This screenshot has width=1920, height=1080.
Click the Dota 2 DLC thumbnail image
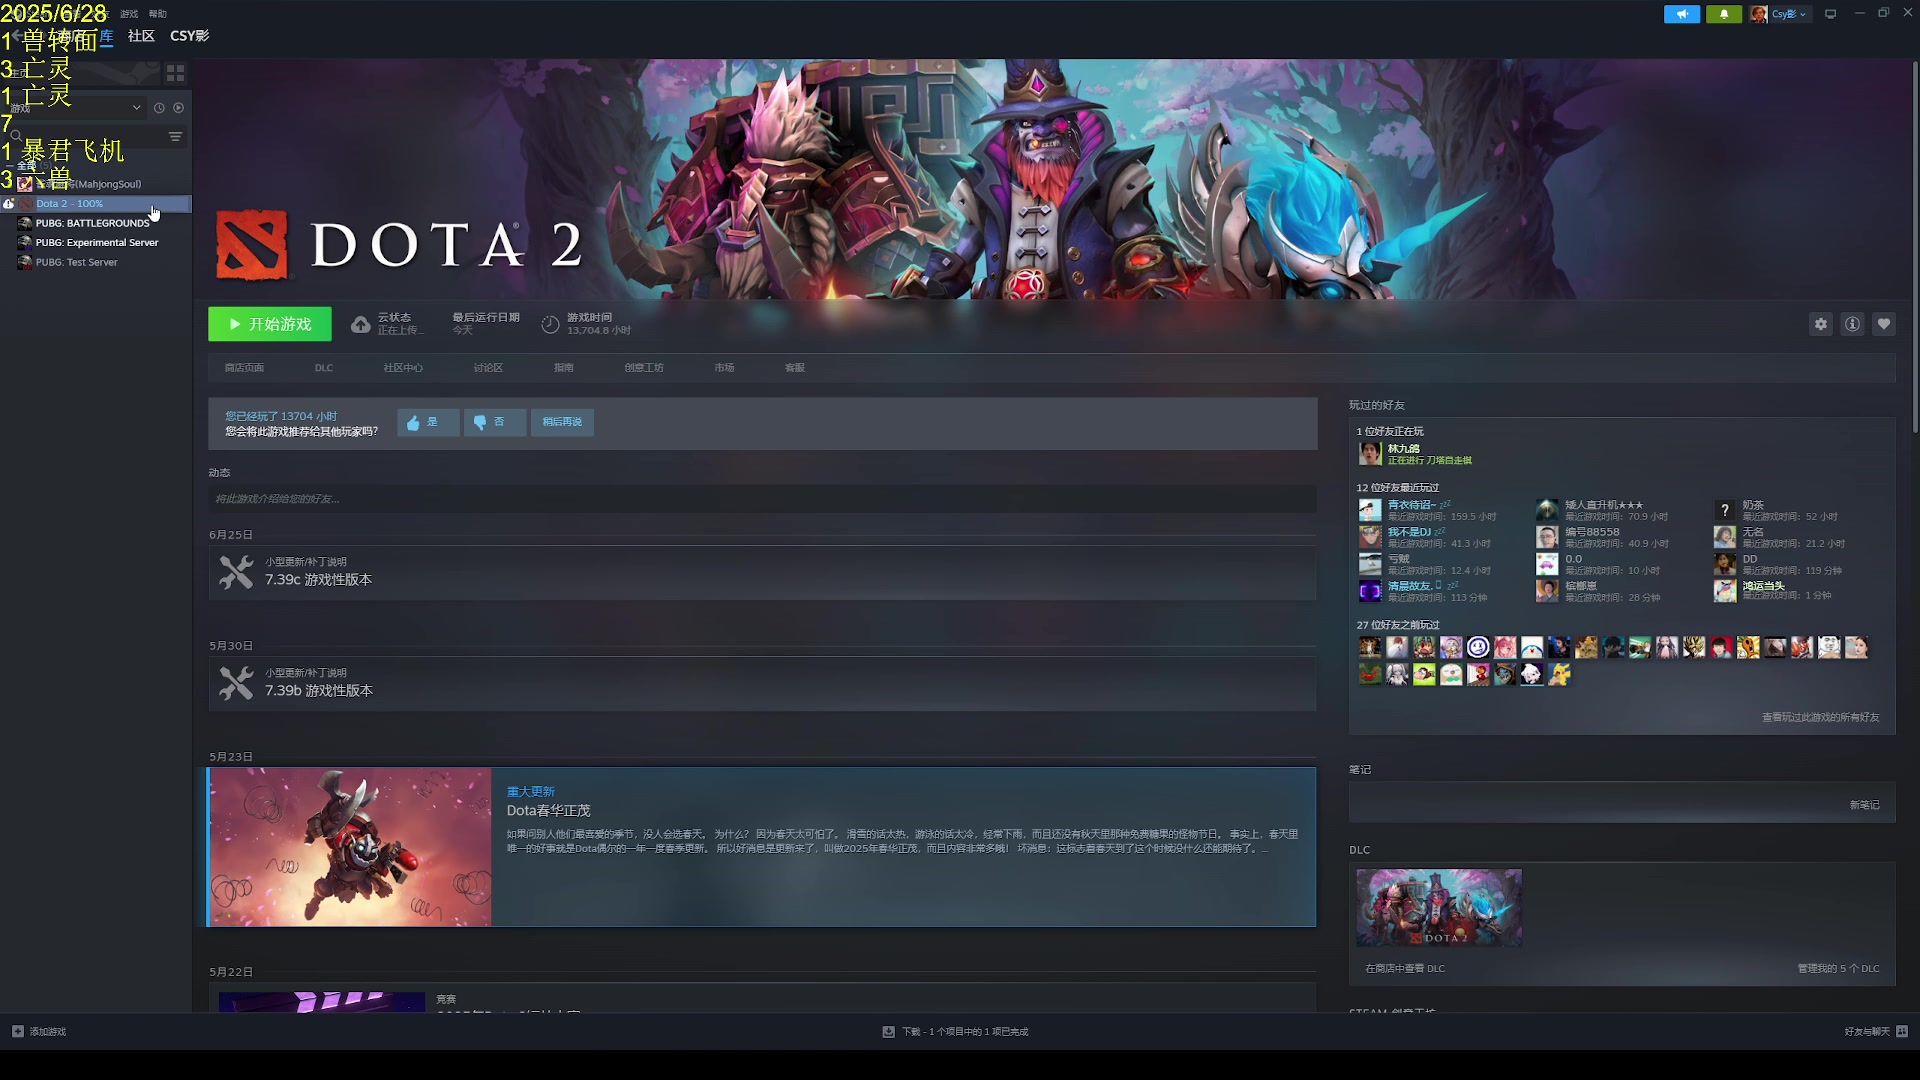coord(1439,907)
